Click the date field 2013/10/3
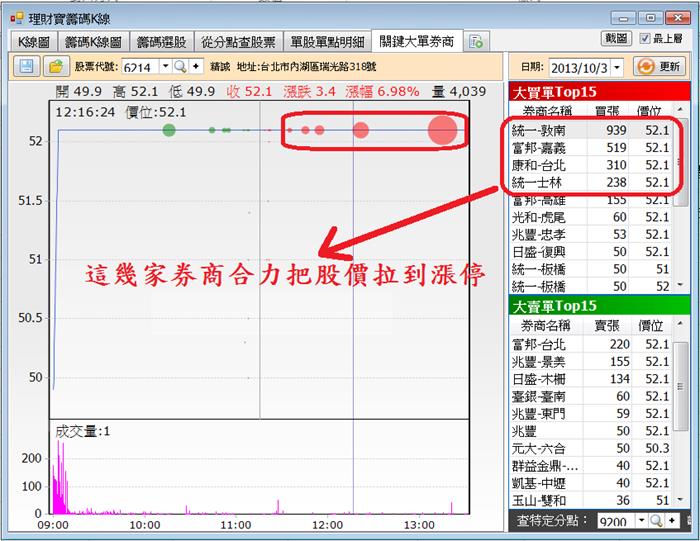Image resolution: width=700 pixels, height=541 pixels. click(579, 68)
